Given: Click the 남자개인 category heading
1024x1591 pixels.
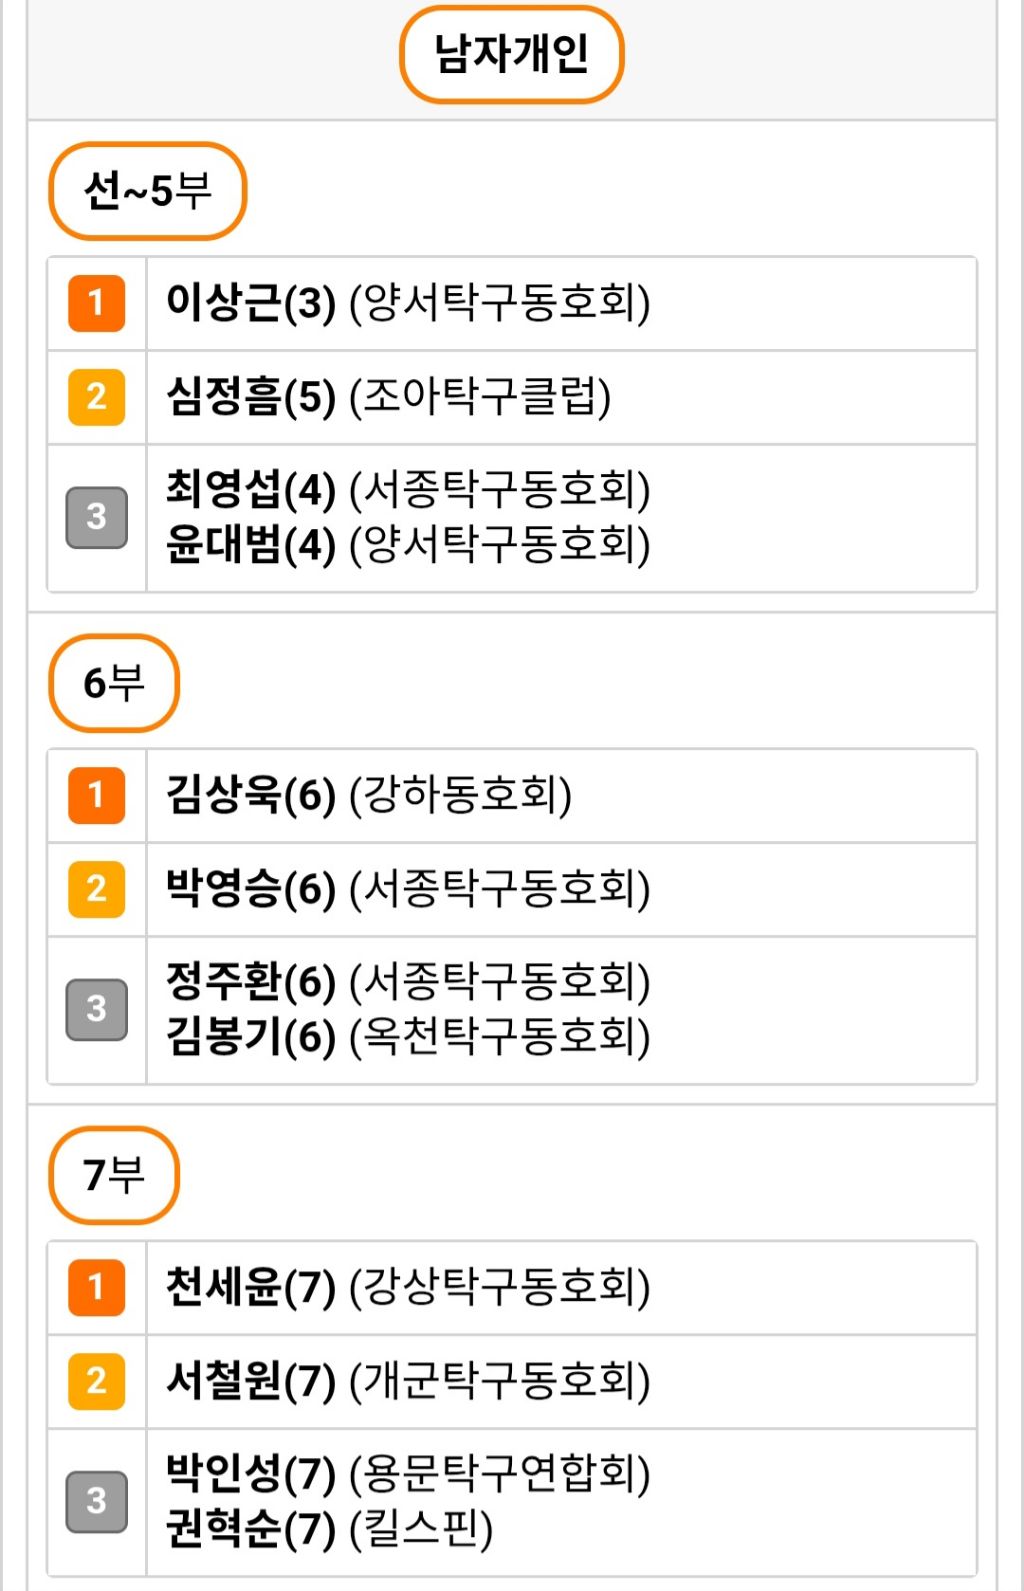Looking at the screenshot, I should pyautogui.click(x=511, y=54).
